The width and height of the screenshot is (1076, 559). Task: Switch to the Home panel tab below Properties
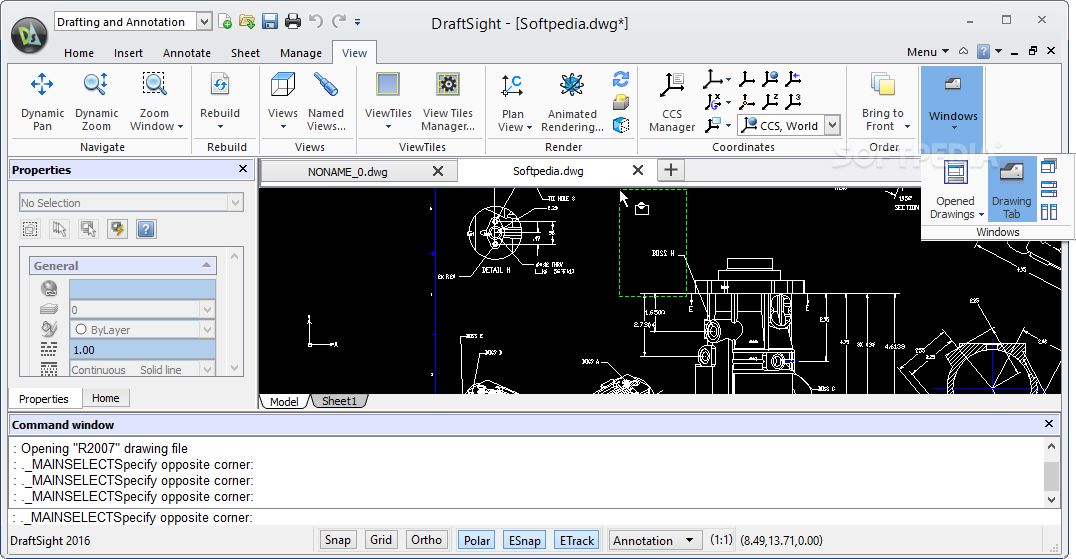(x=106, y=399)
